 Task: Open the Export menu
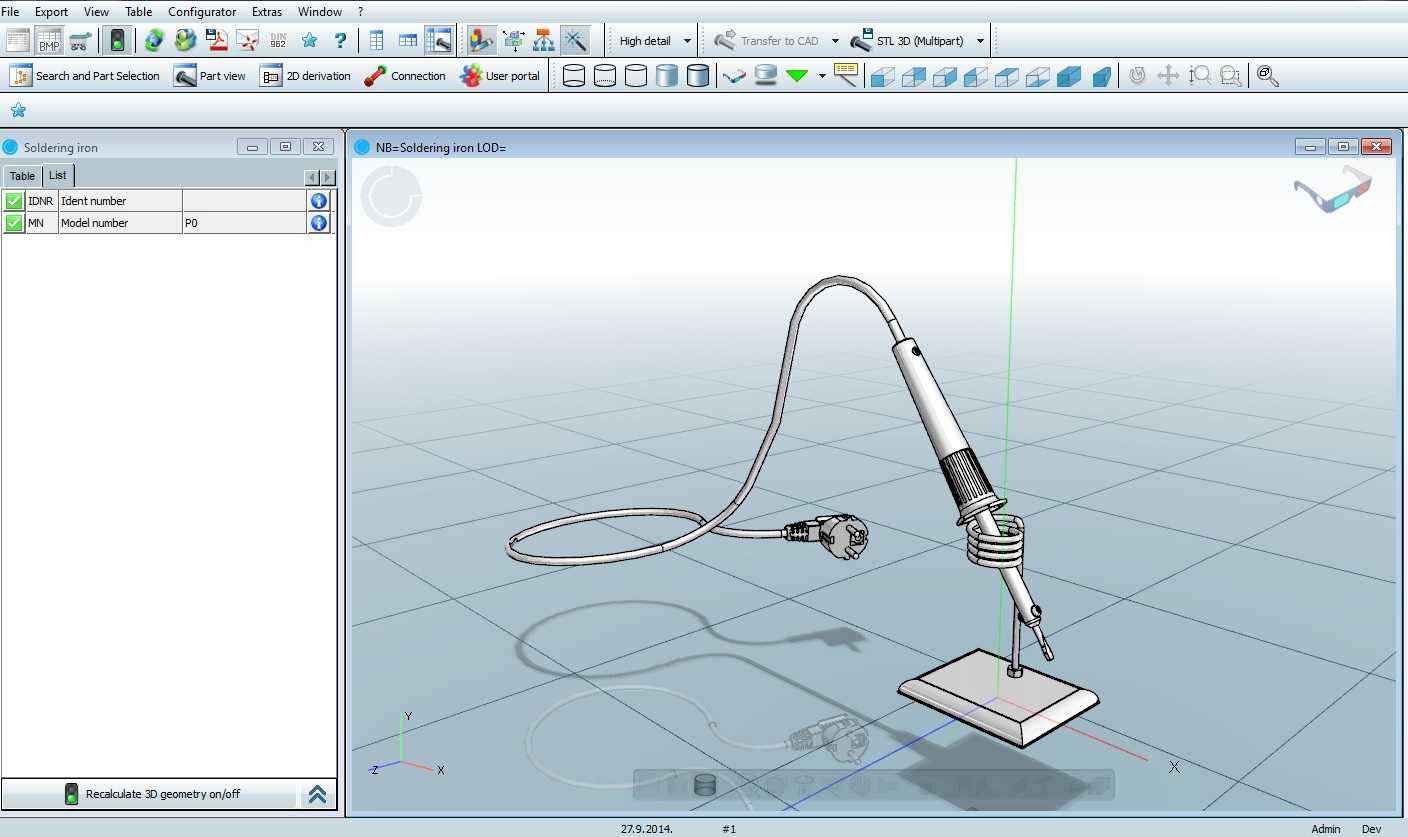51,12
